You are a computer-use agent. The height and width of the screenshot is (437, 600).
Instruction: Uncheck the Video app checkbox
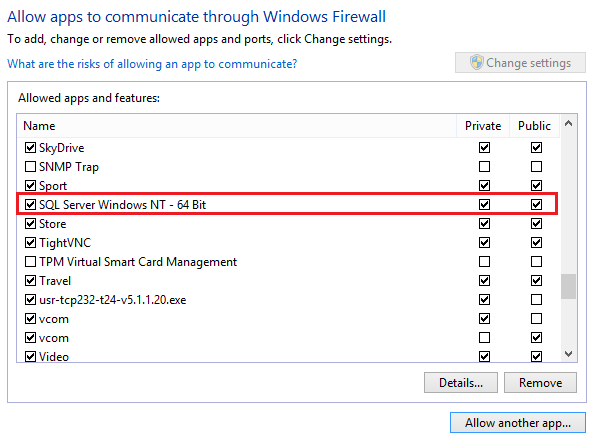30,357
